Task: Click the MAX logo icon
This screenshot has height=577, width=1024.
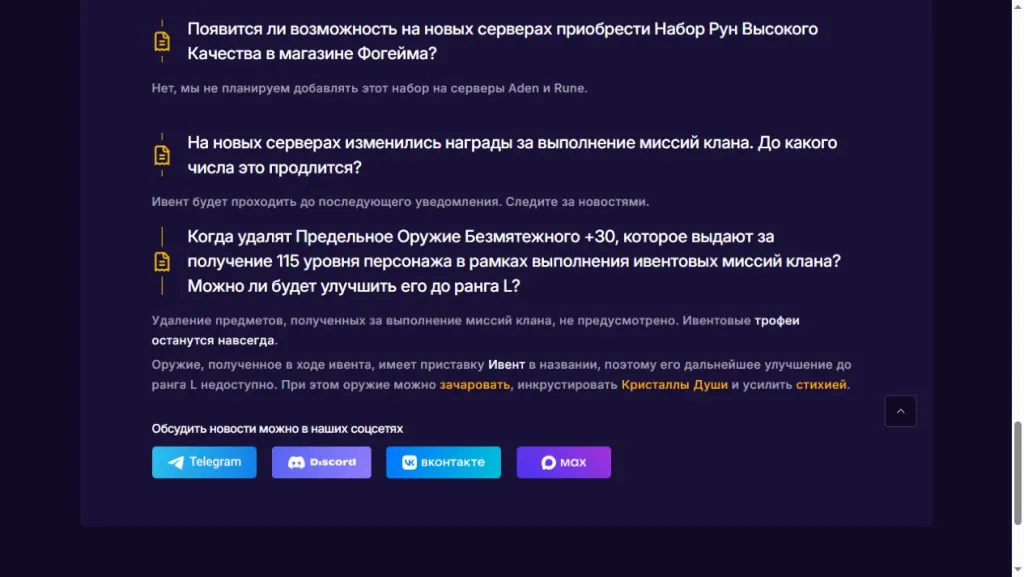Action: pyautogui.click(x=549, y=462)
